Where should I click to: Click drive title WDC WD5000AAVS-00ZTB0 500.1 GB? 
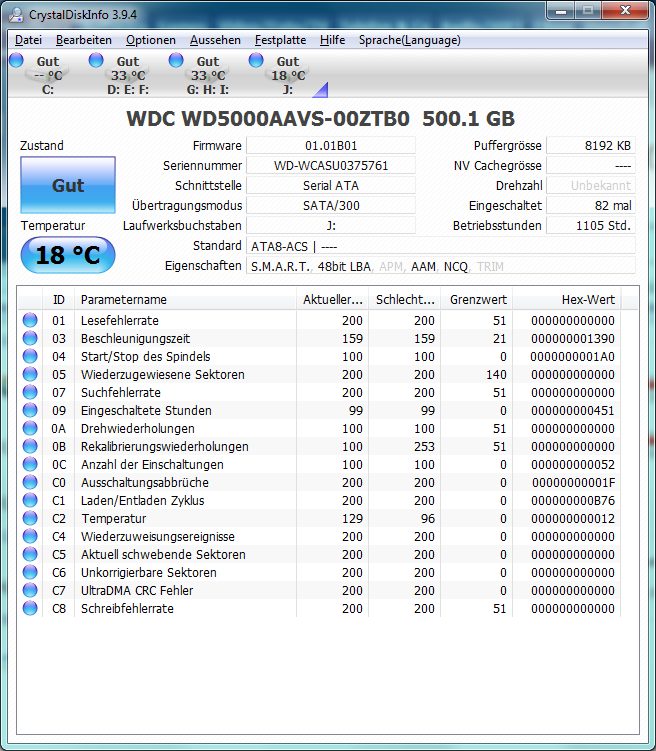click(320, 119)
